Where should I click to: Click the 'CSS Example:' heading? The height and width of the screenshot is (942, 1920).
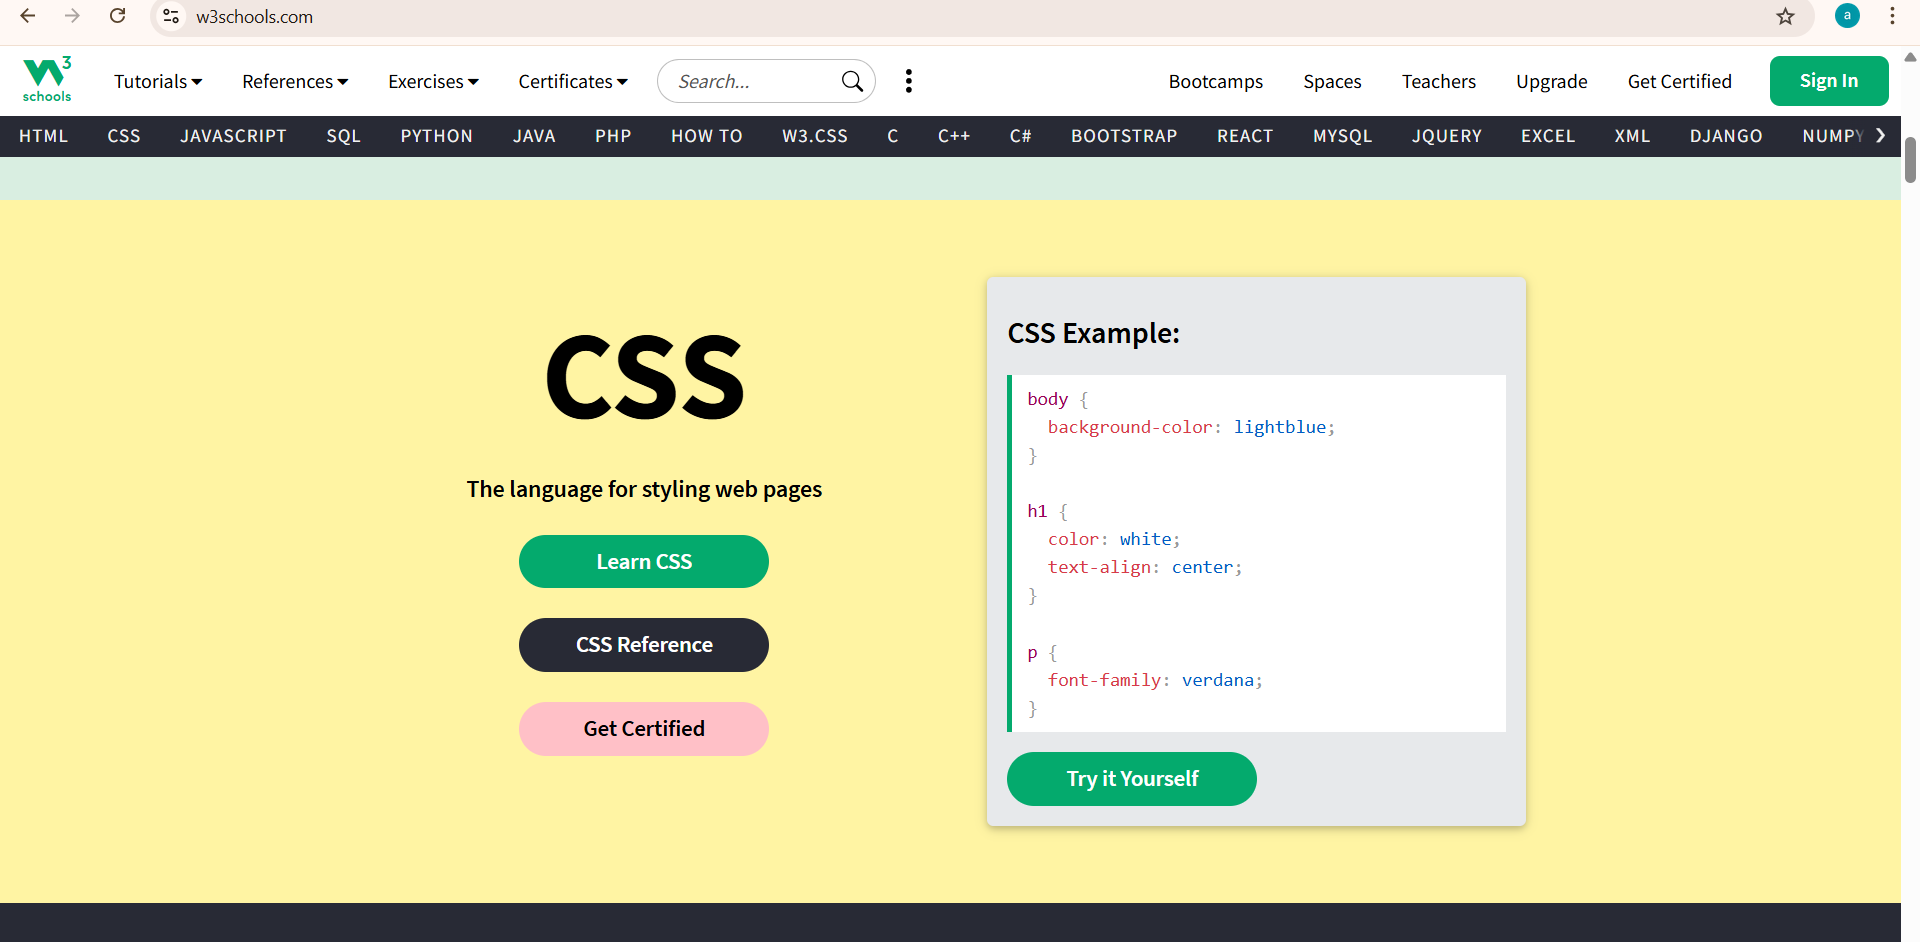click(1094, 333)
